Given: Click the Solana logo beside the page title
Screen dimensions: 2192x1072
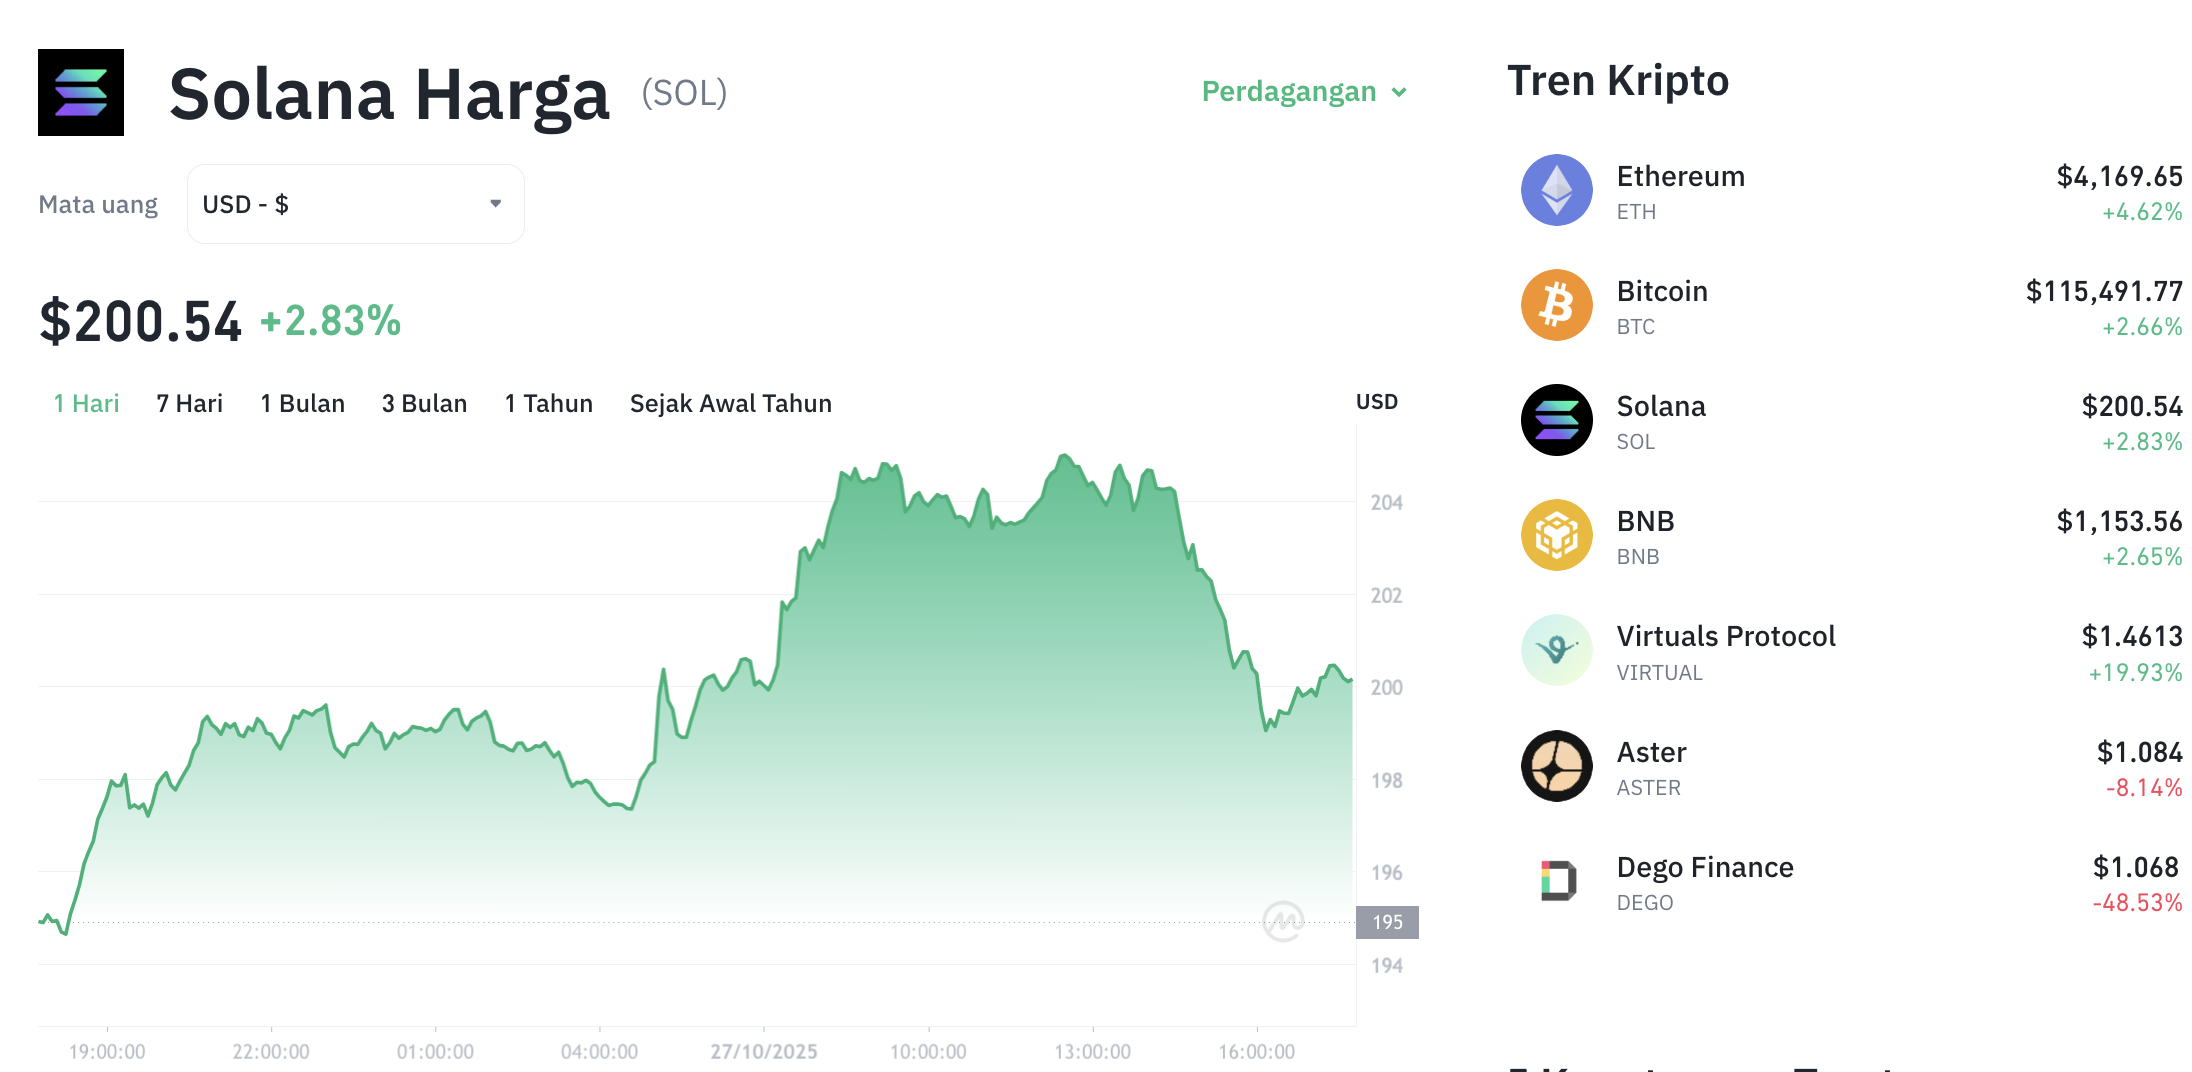Looking at the screenshot, I should (x=81, y=92).
